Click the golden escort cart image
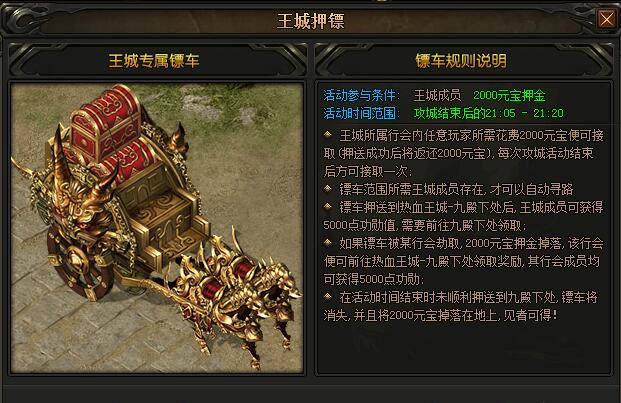The image size is (621, 403). coord(157,228)
